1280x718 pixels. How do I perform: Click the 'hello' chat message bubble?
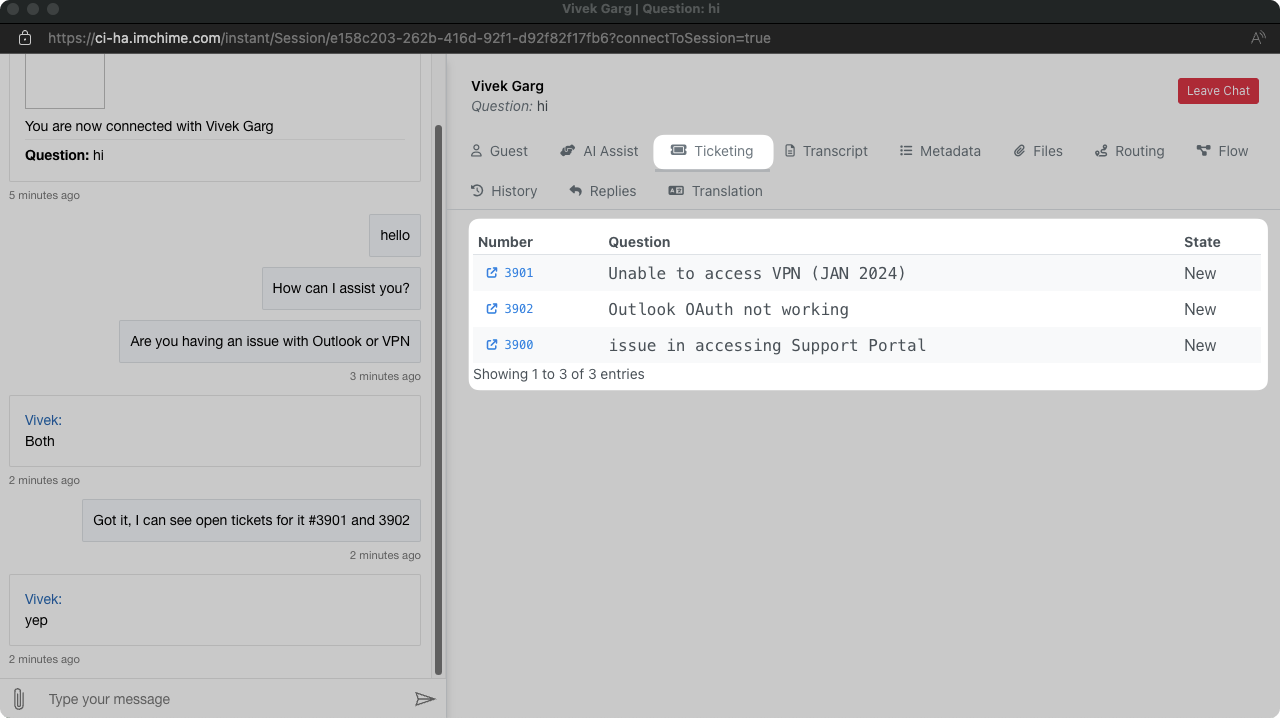pos(395,235)
